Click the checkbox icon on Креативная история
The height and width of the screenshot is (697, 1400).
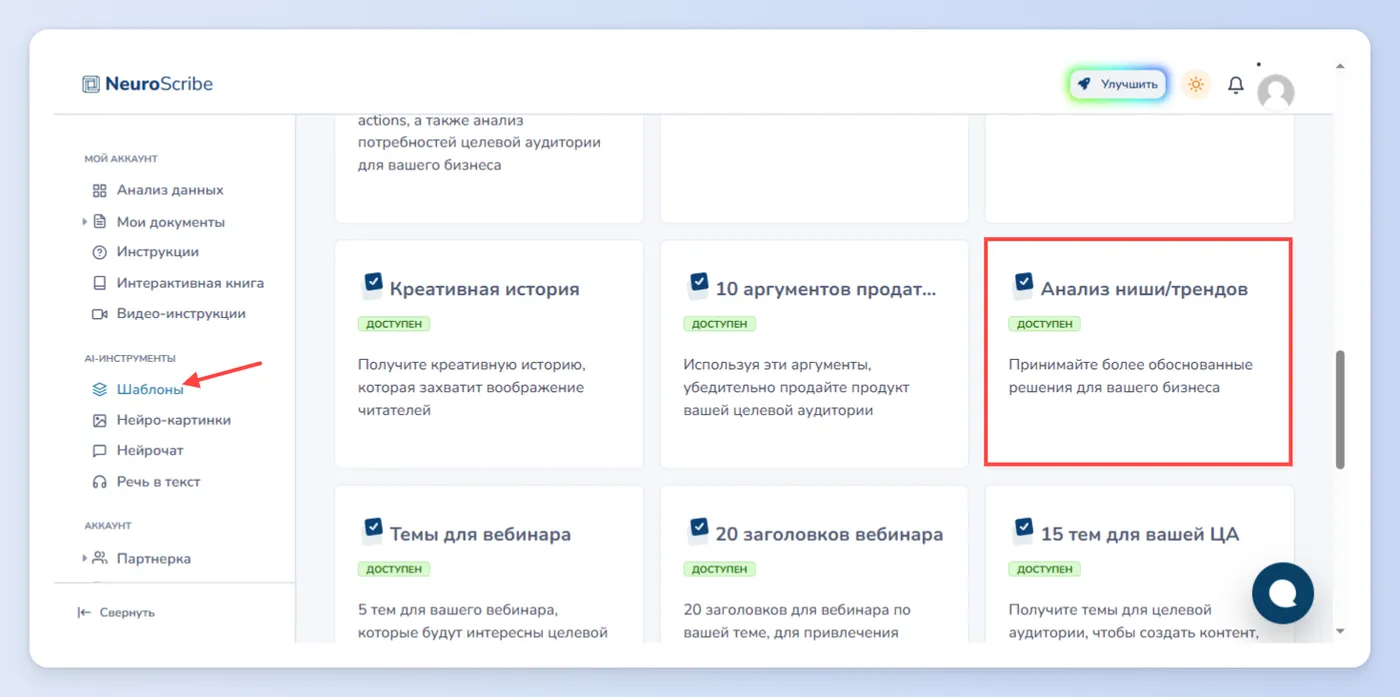click(372, 285)
